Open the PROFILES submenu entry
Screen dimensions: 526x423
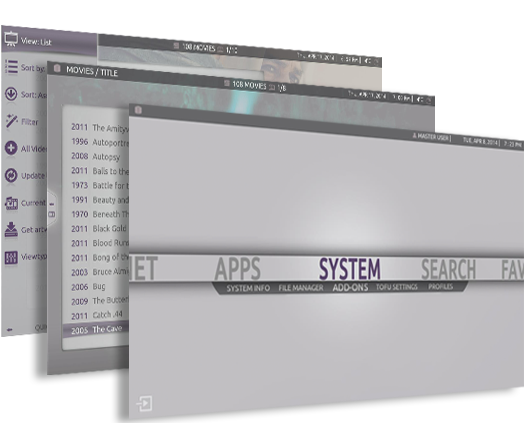pos(440,286)
